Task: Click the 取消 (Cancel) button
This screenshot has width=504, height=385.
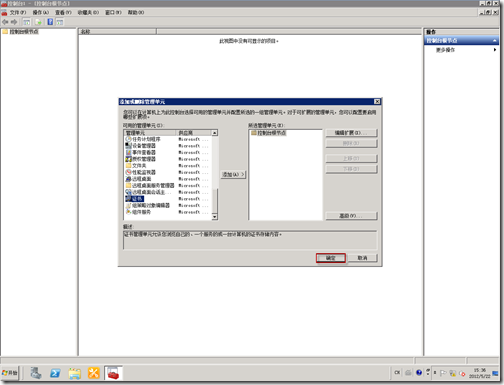Action: (362, 258)
